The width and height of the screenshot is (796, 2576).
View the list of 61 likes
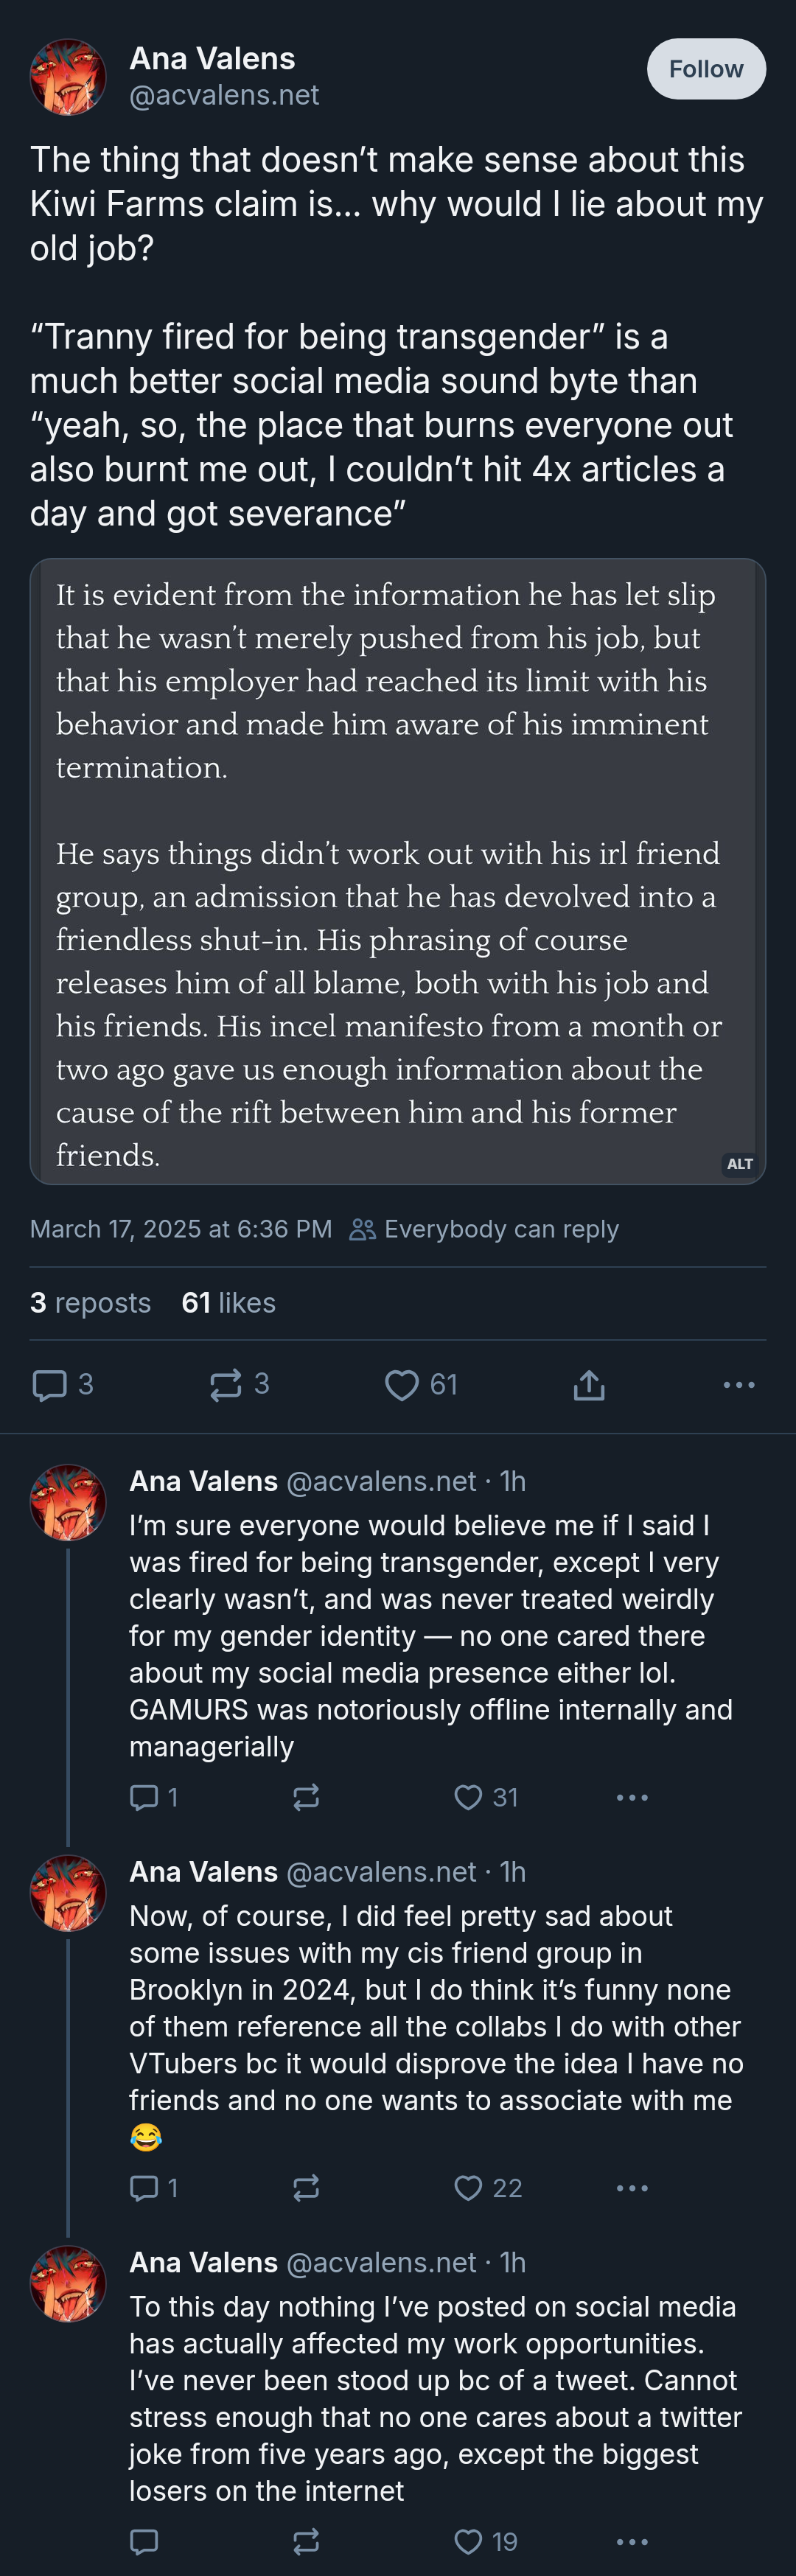228,1303
